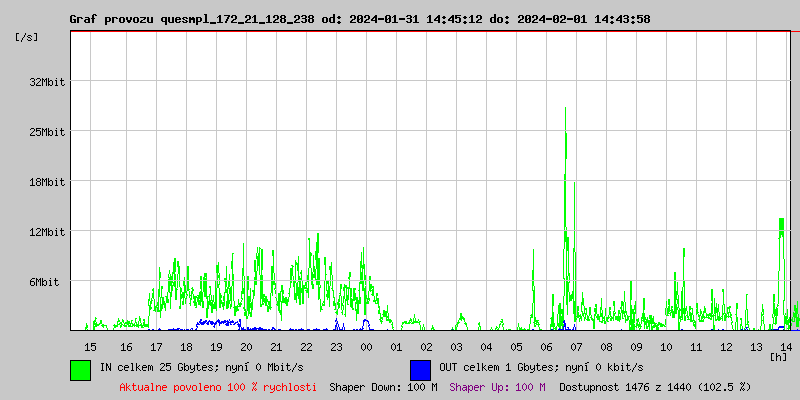The width and height of the screenshot is (800, 400).
Task: Click the '22' hour label on the x-axis
Action: pos(306,346)
